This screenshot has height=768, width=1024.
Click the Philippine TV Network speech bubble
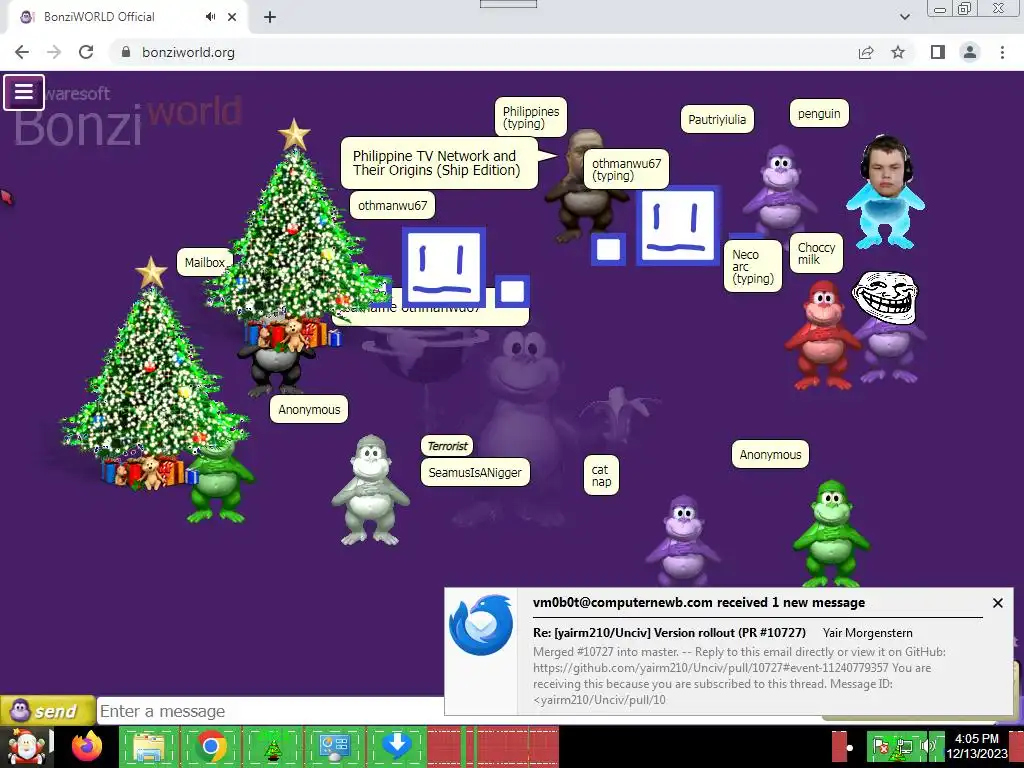click(439, 163)
